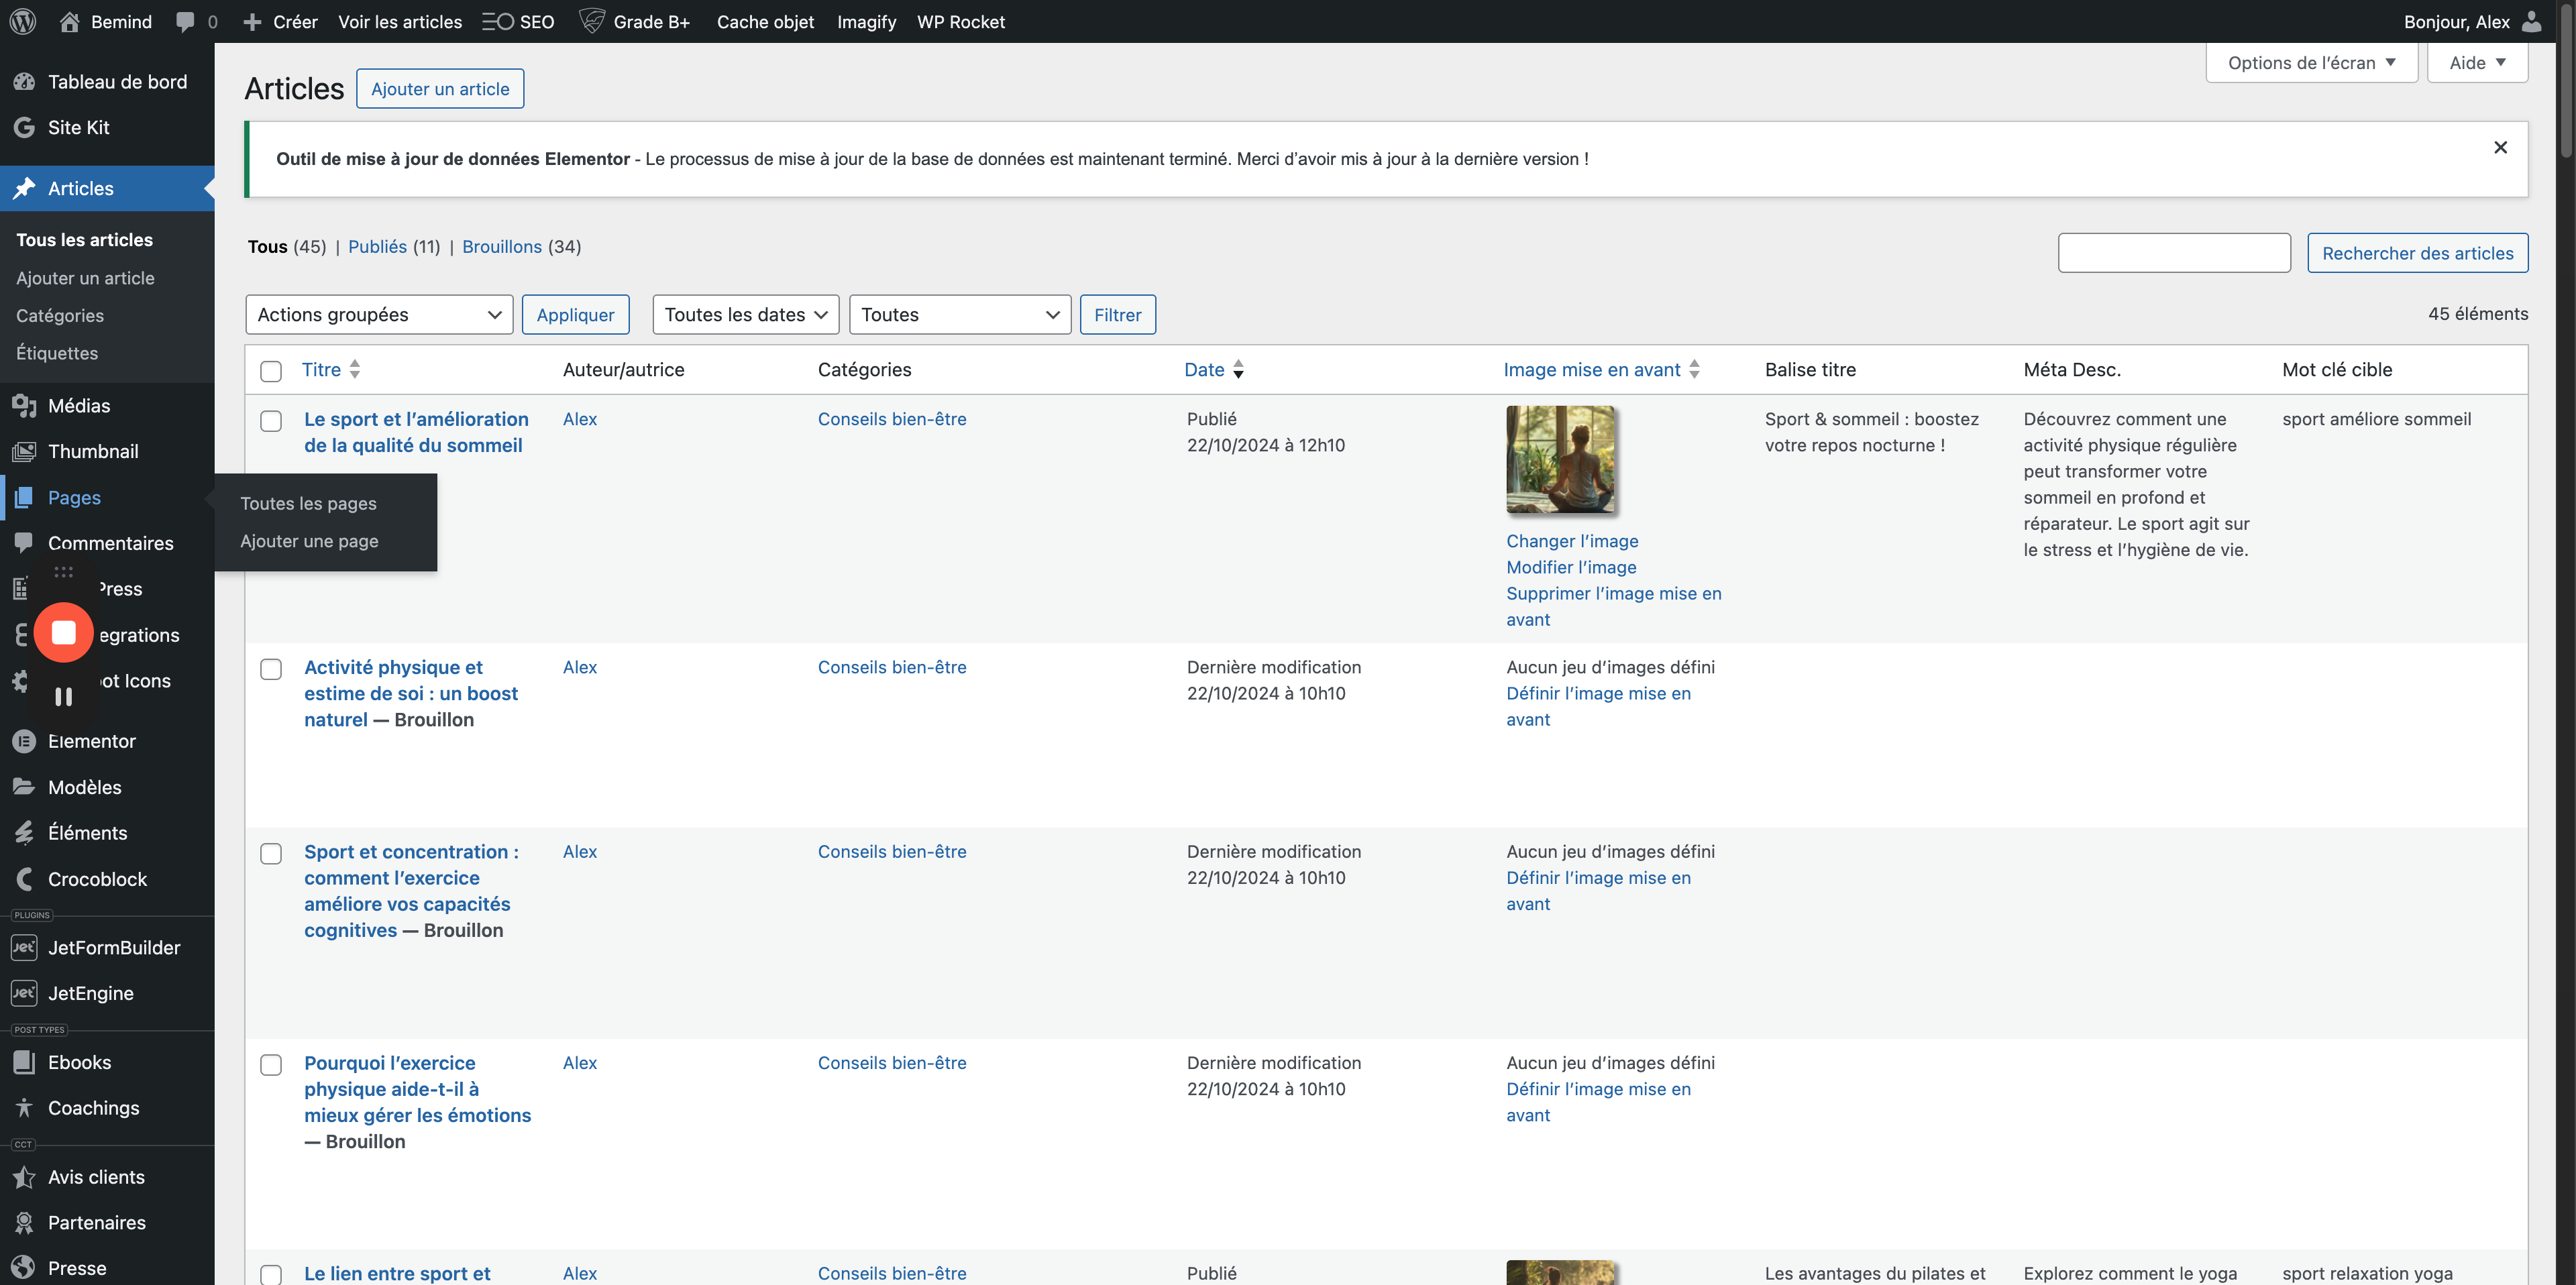Sort articles by Titre column
Viewport: 2576px width, 1285px height.
(331, 369)
